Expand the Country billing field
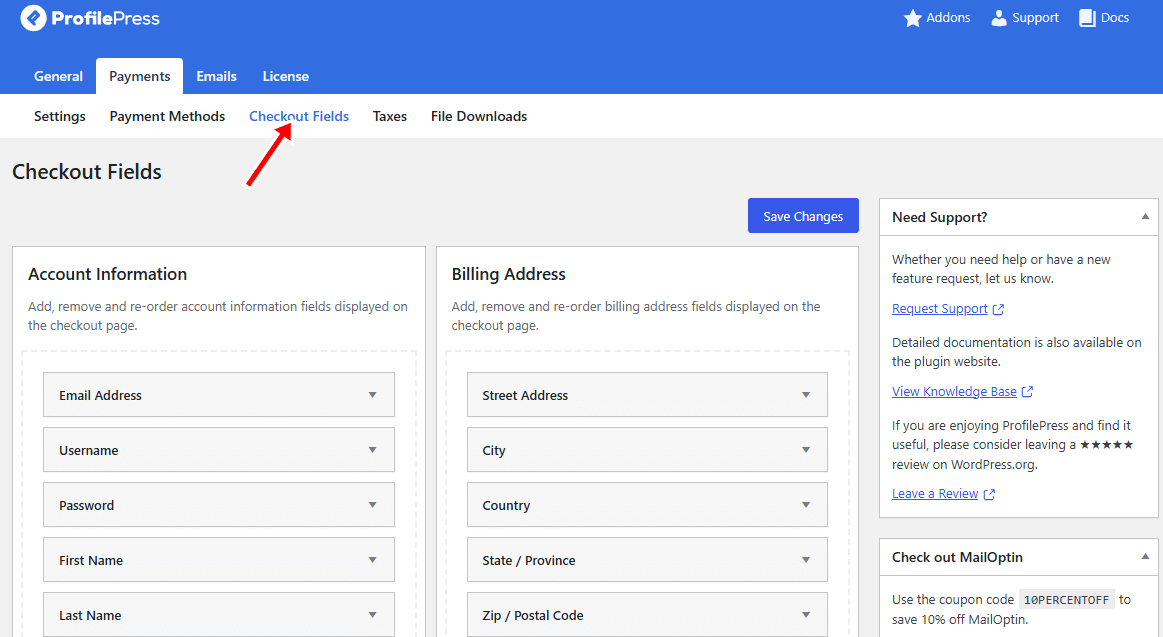The width and height of the screenshot is (1163, 637). click(805, 505)
